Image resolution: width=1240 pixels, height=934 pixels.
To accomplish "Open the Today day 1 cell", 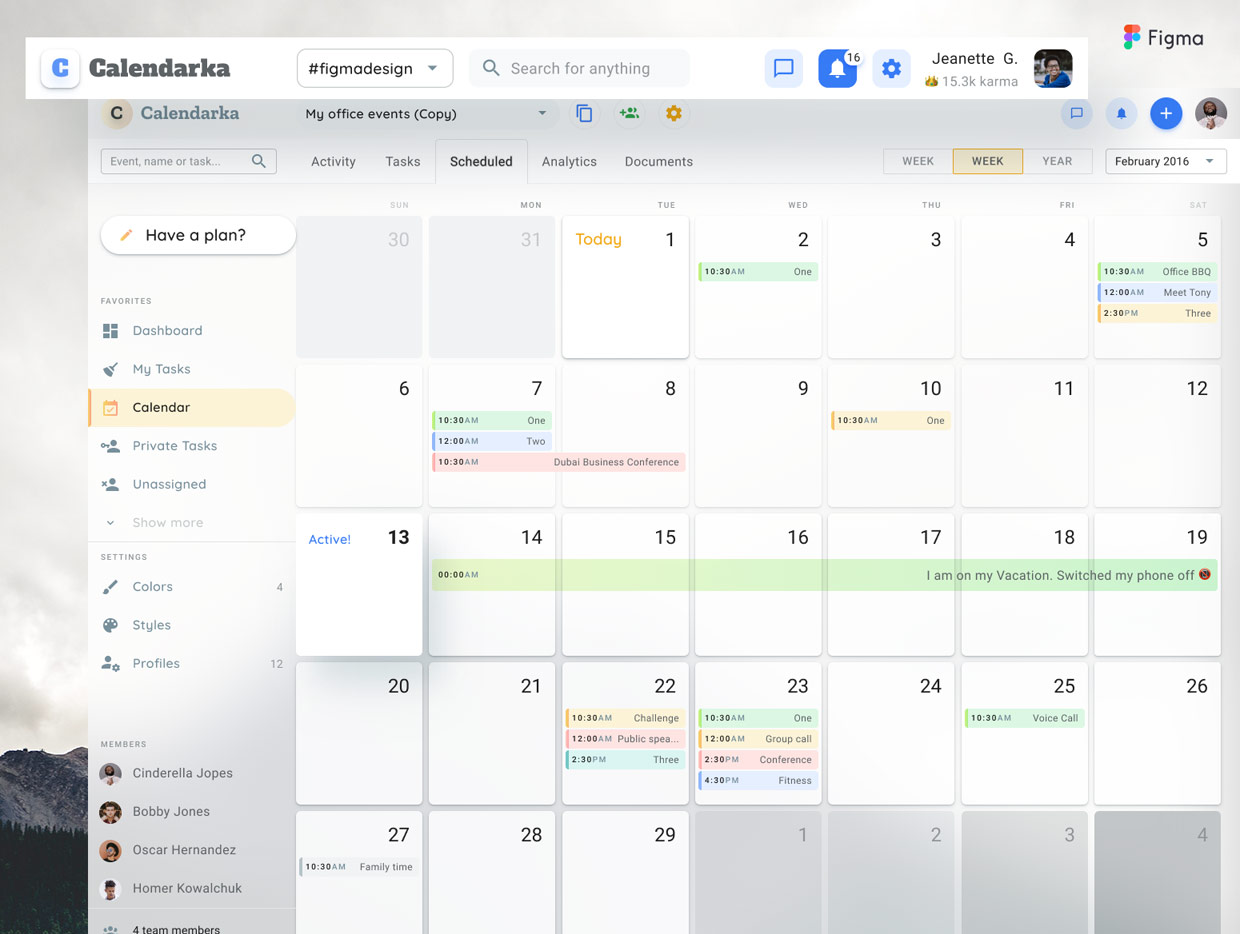I will click(x=625, y=287).
